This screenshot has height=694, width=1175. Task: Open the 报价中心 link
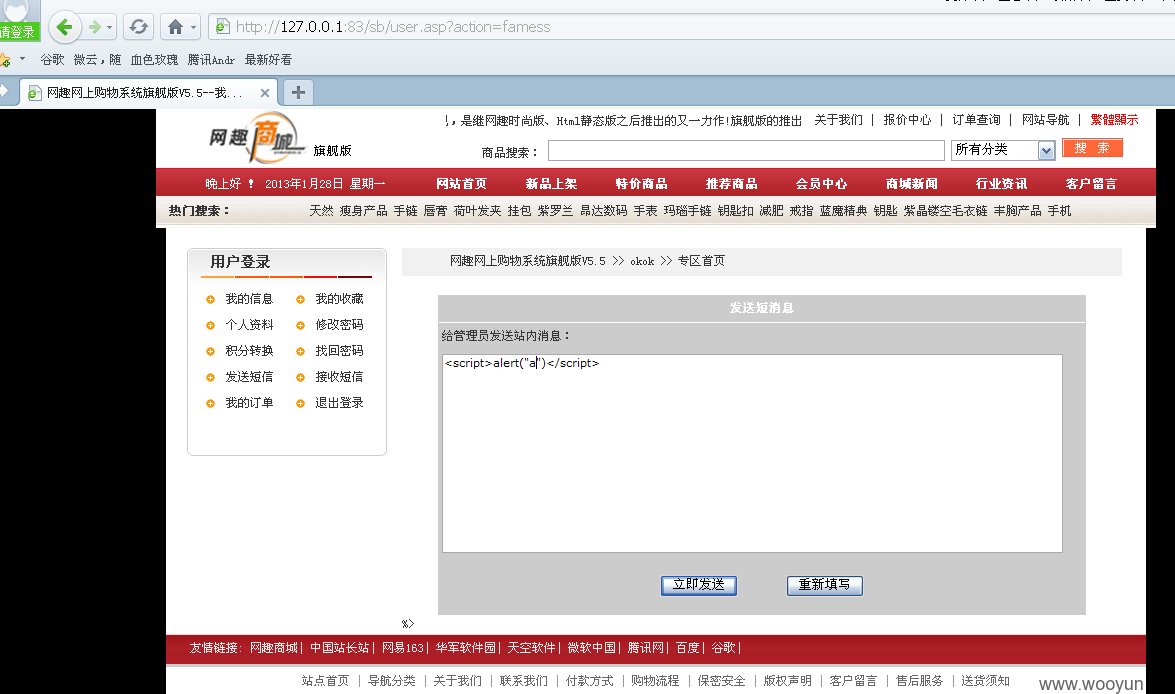pos(907,120)
